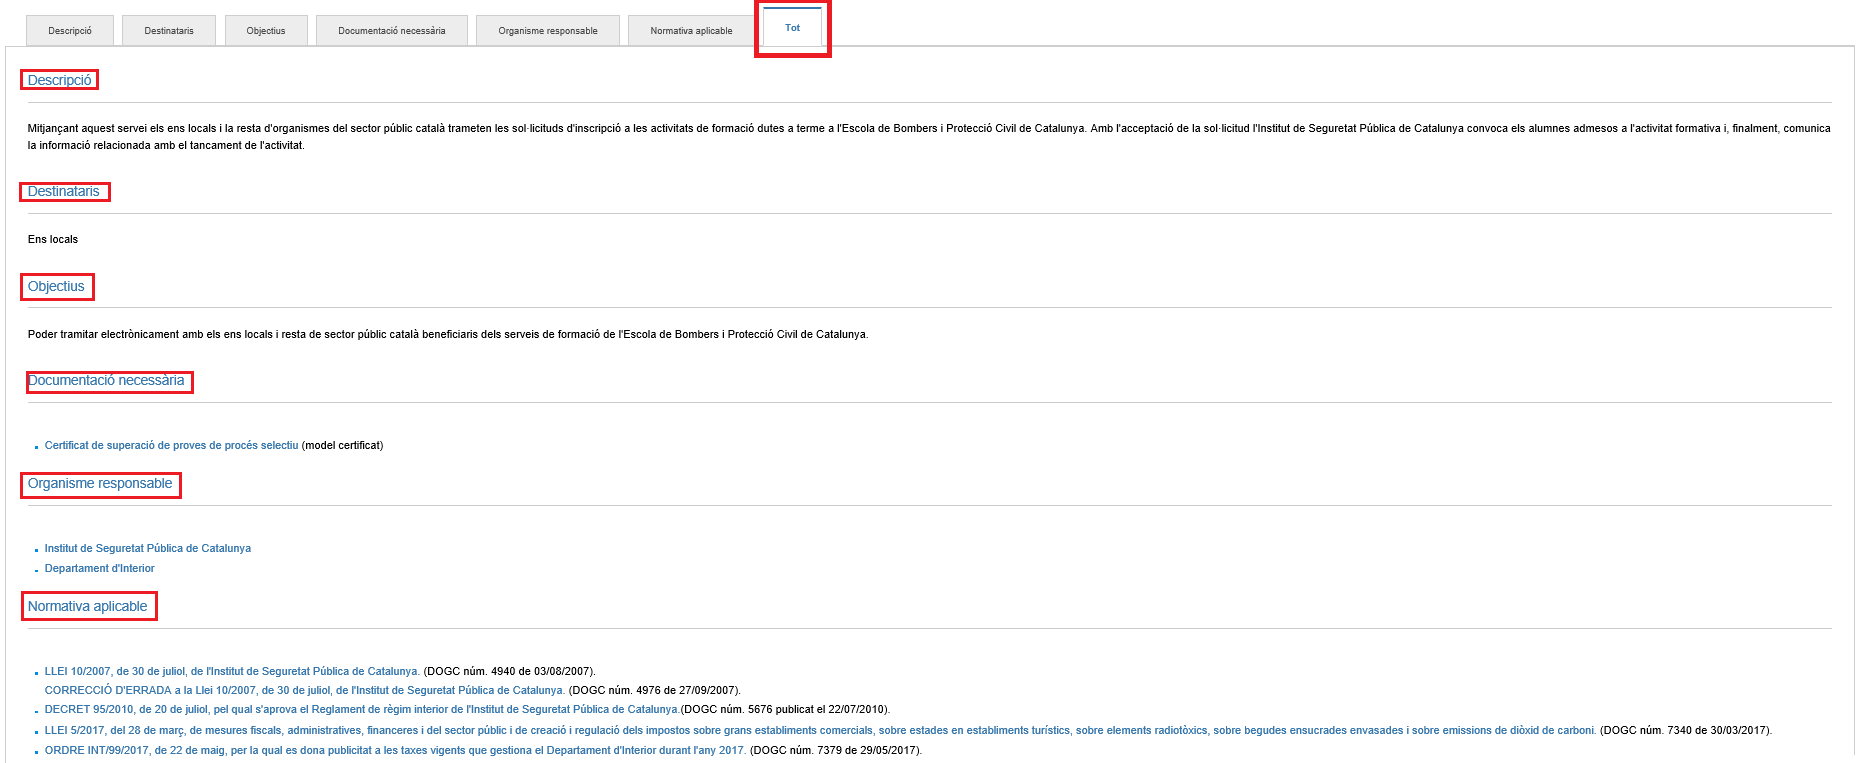Open the Organisme responsable tab

click(x=547, y=31)
